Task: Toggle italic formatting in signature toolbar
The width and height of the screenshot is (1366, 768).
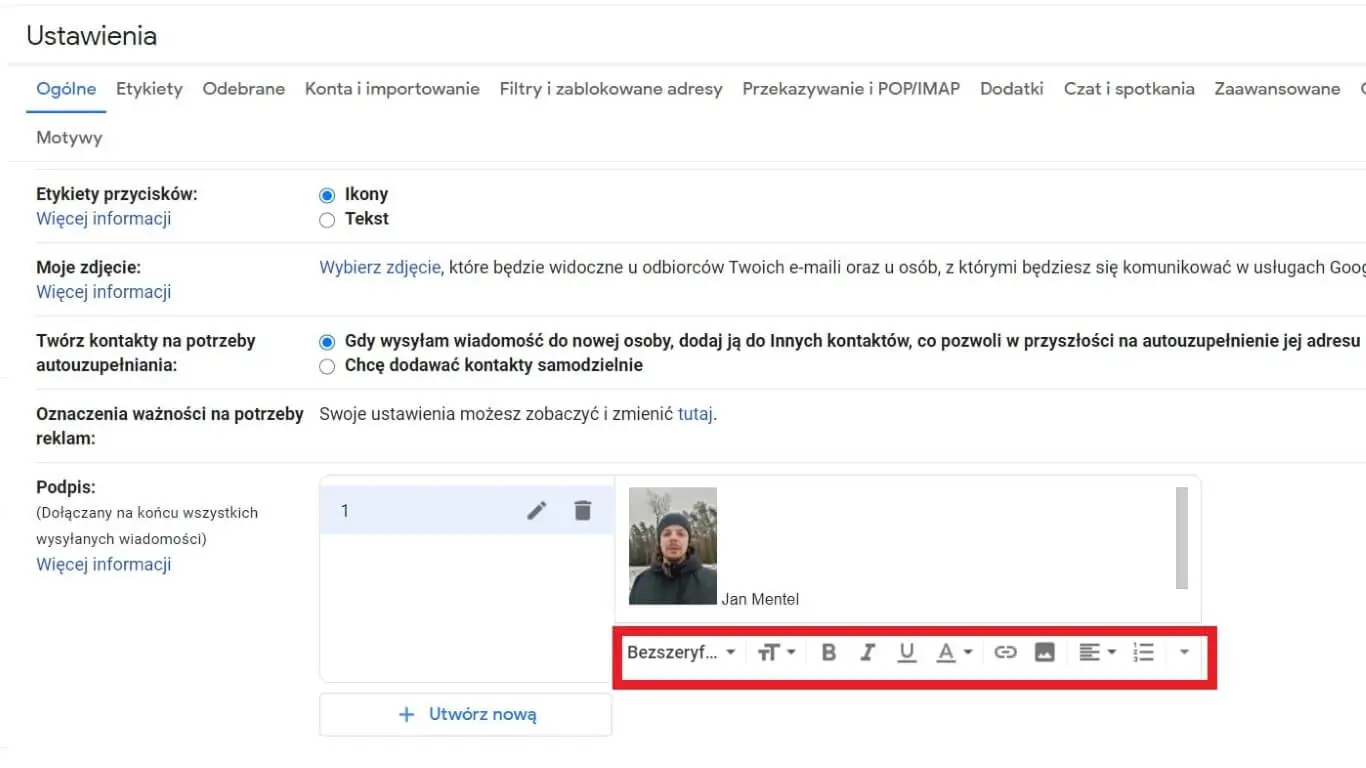Action: coord(867,653)
